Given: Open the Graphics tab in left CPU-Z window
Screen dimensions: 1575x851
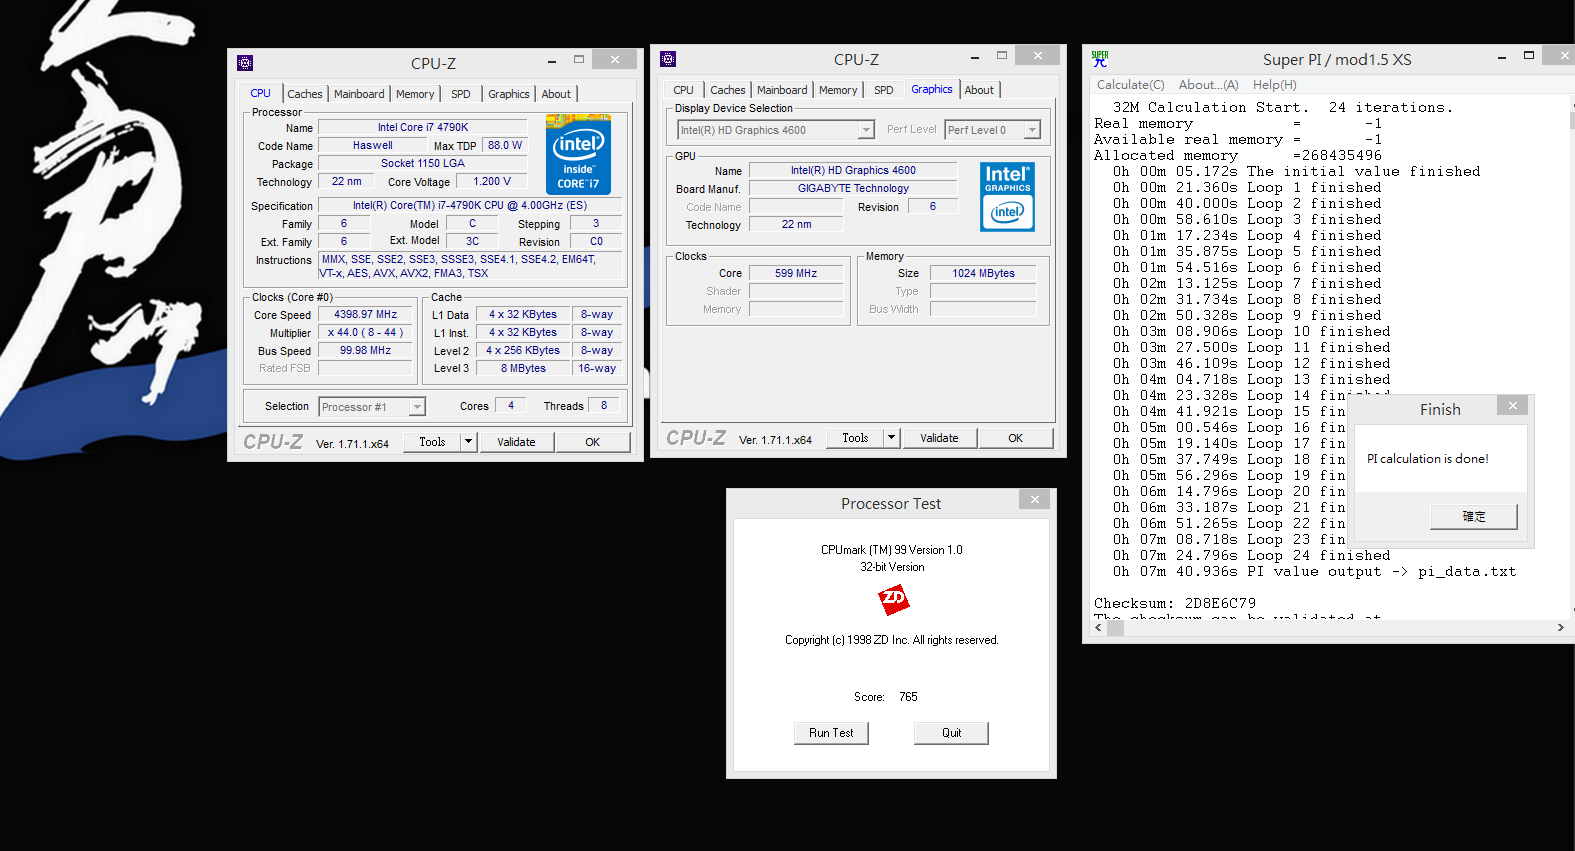Looking at the screenshot, I should [509, 94].
